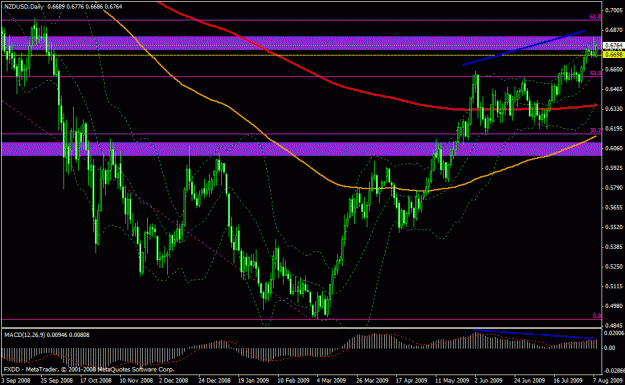Click the 50.0 Fibonacci level label
Viewport: 625px width, 385px height.
tap(596, 73)
